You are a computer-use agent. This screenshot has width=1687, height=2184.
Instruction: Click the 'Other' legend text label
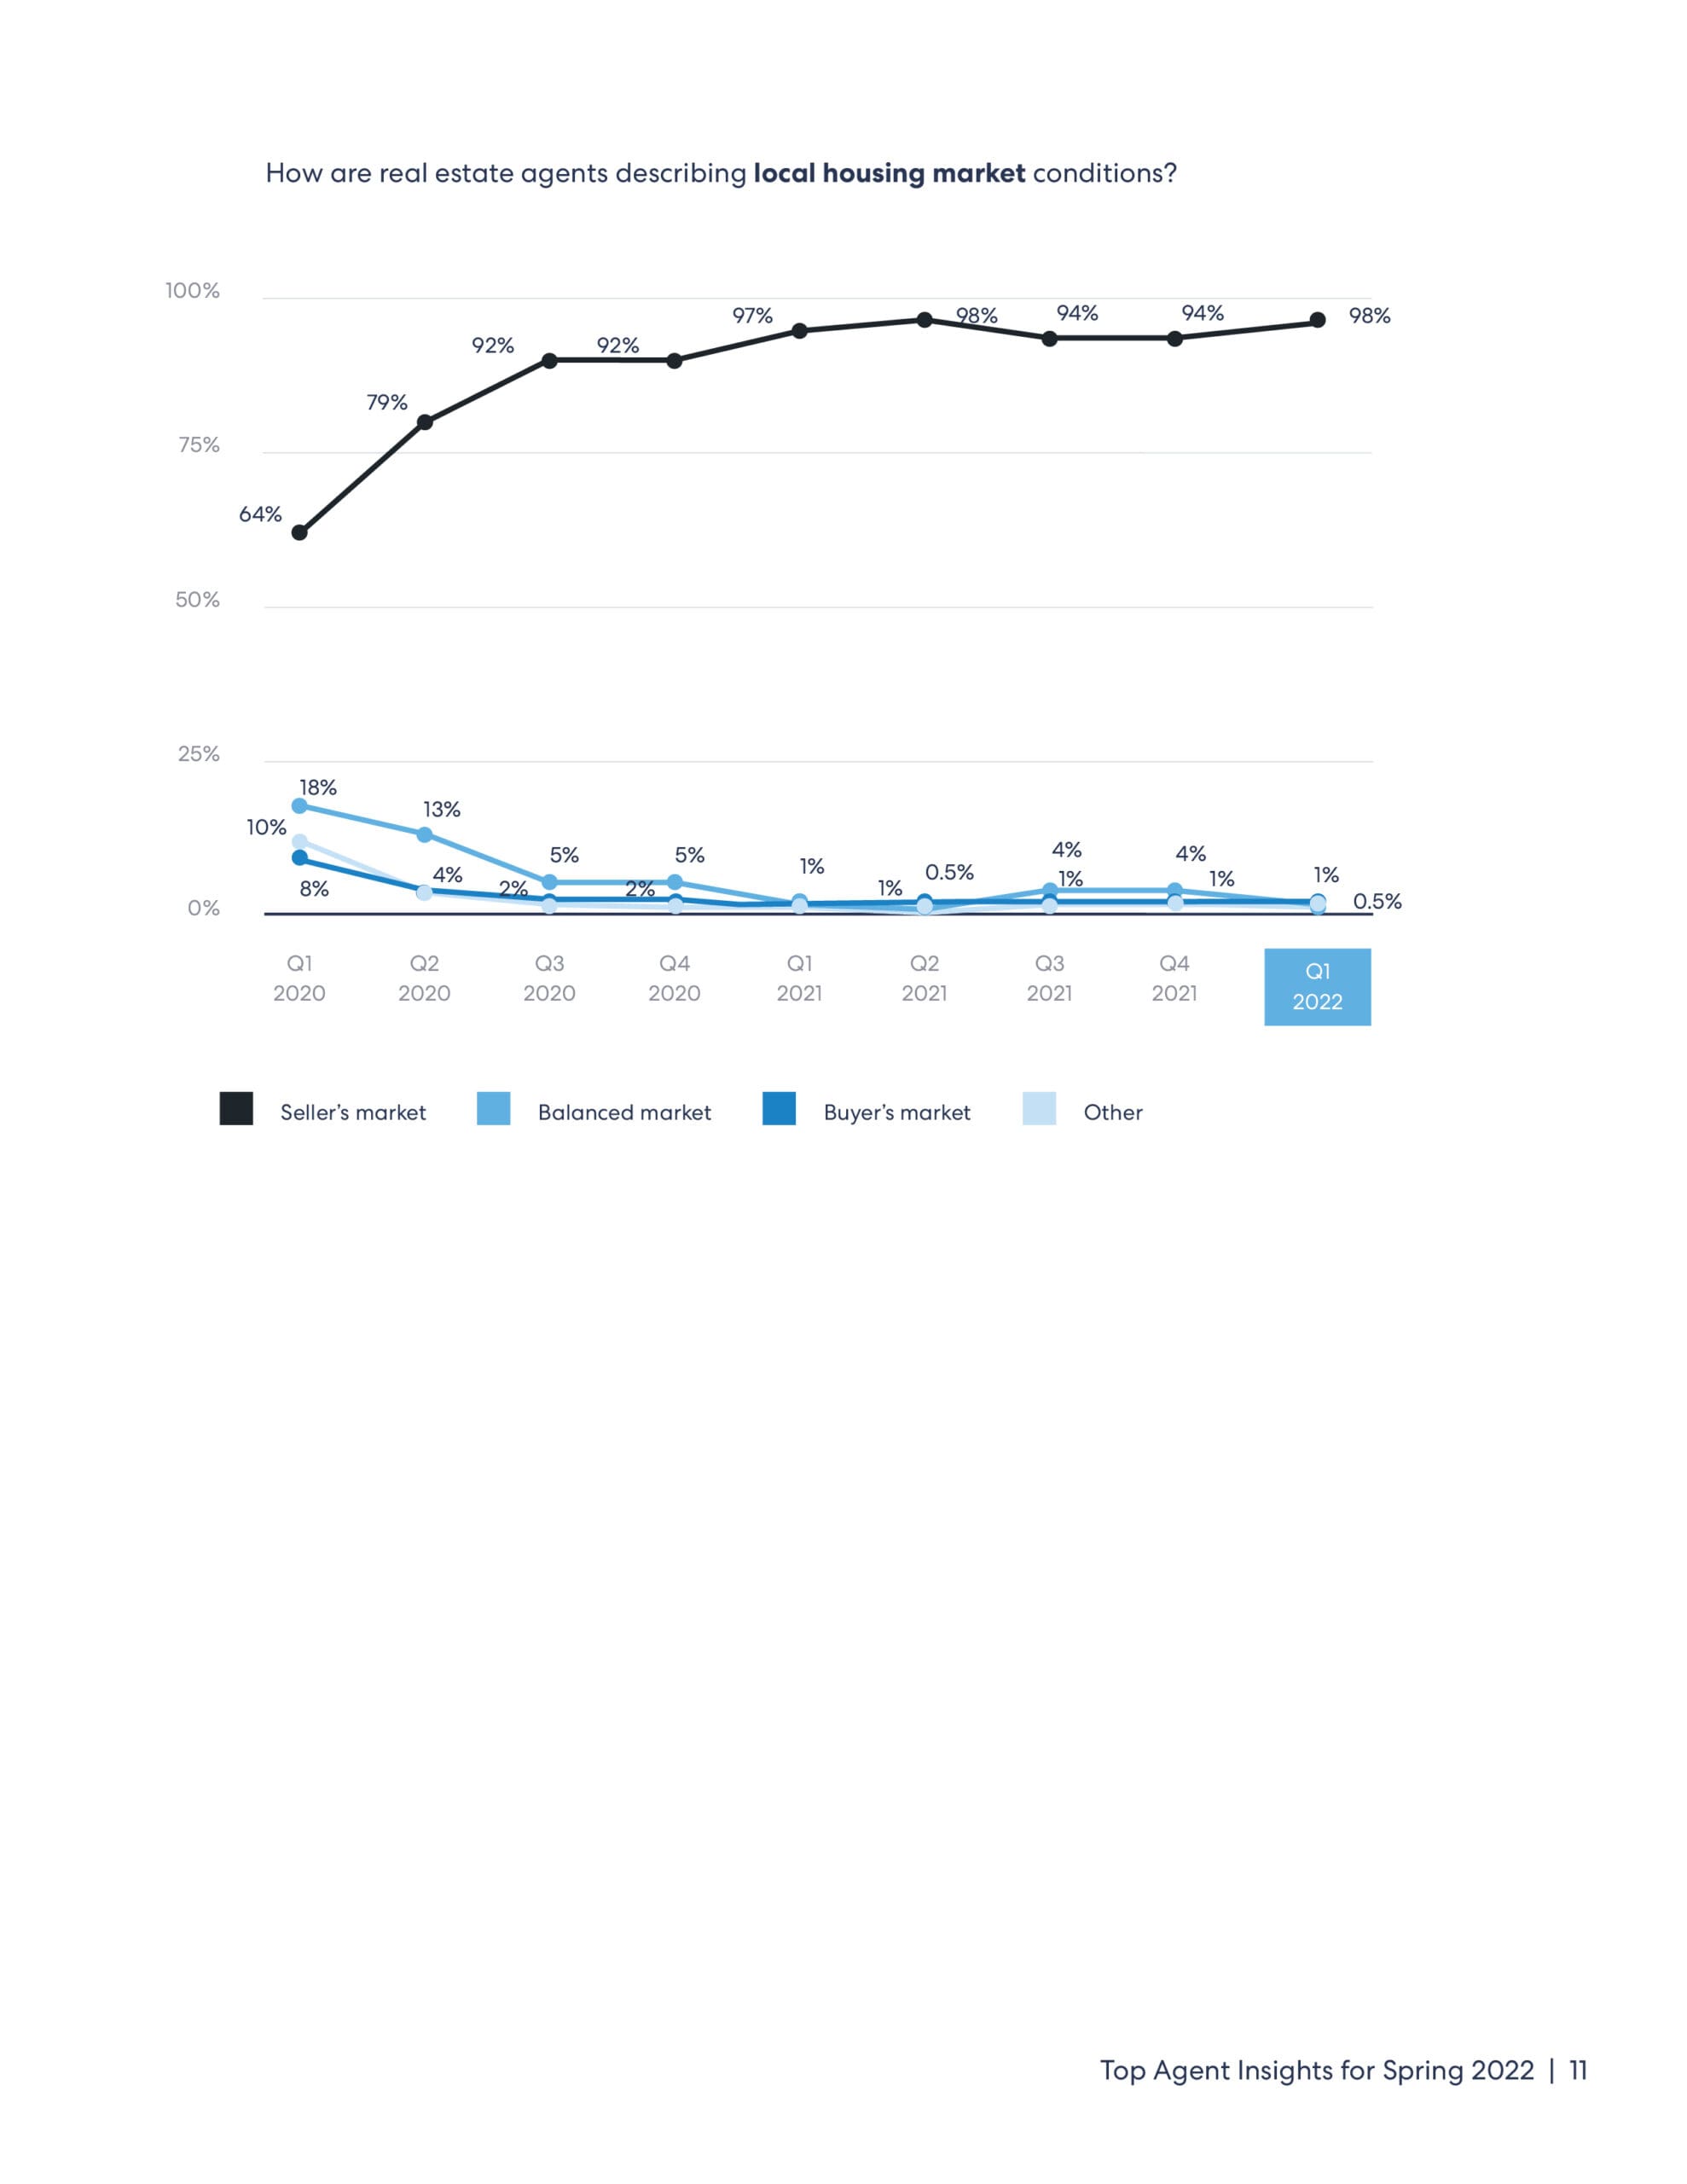pyautogui.click(x=1112, y=1112)
